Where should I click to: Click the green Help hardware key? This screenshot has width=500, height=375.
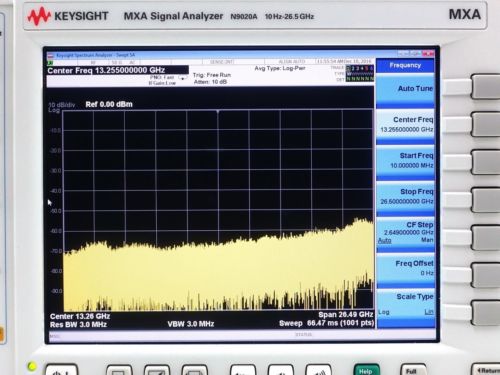point(366,370)
